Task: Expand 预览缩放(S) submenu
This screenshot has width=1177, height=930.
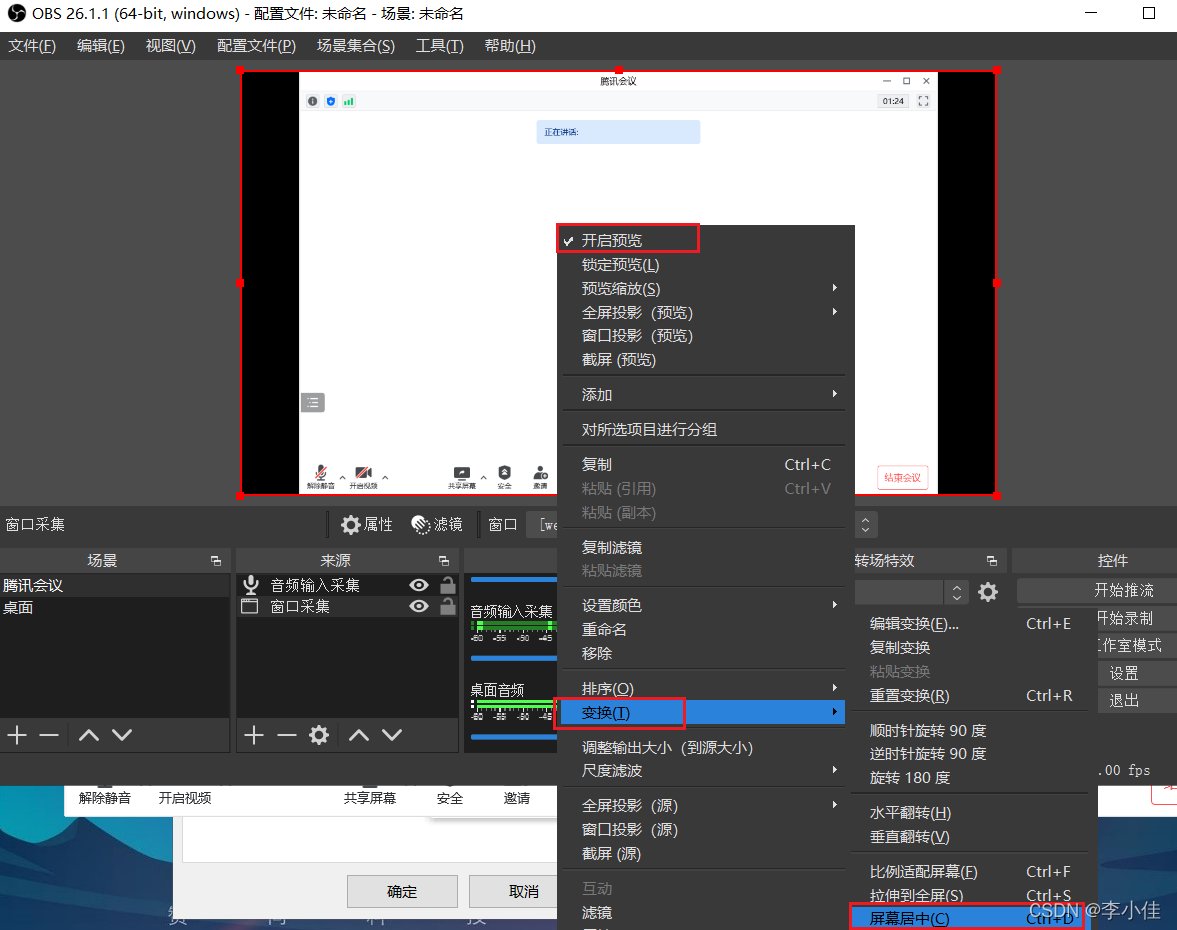Action: click(706, 288)
